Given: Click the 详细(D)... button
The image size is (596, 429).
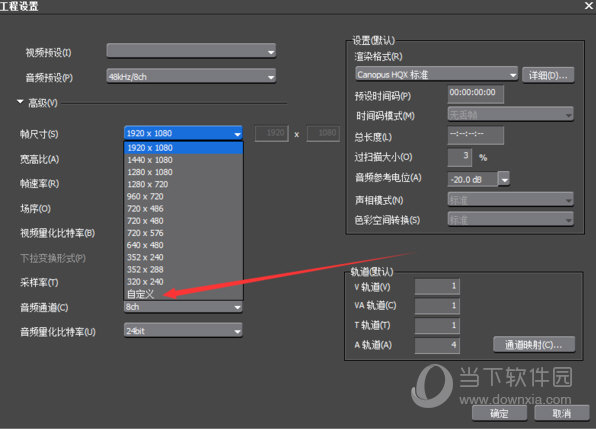Looking at the screenshot, I should click(548, 75).
